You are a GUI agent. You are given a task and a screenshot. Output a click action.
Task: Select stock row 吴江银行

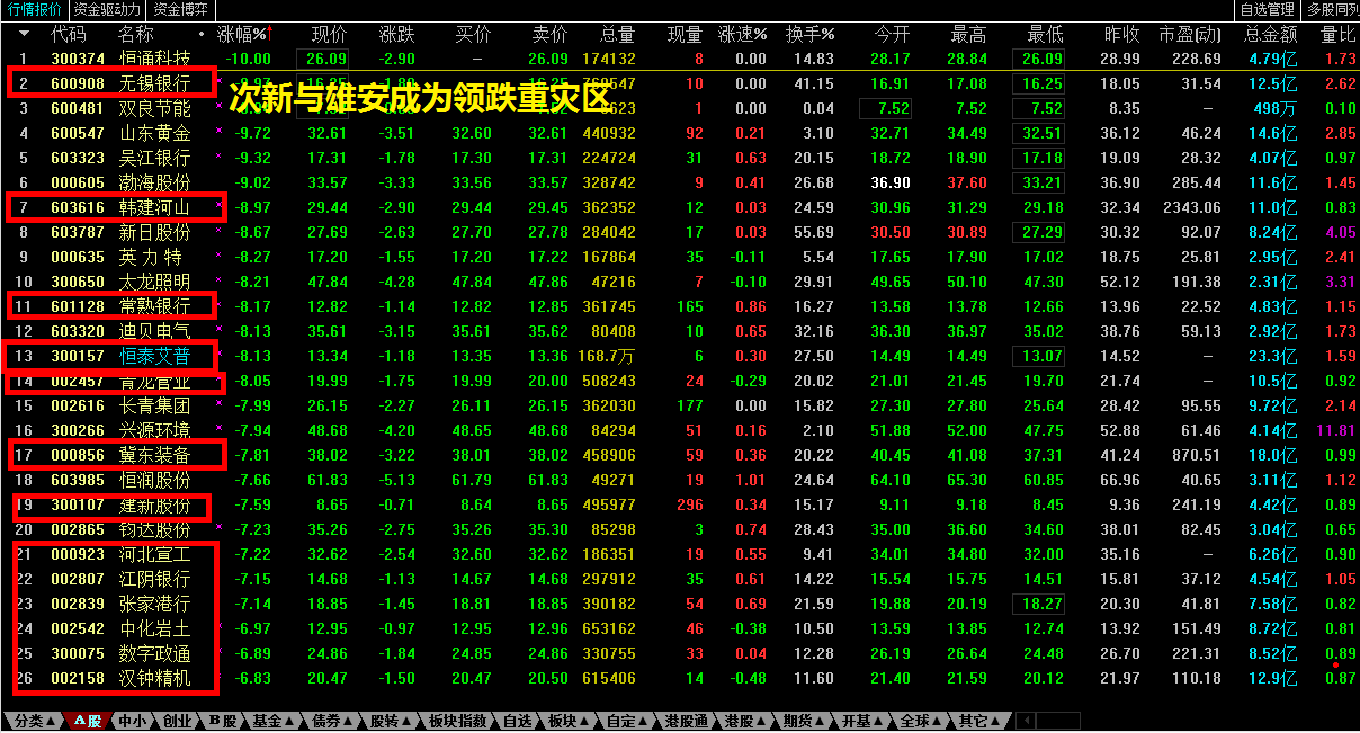point(680,158)
